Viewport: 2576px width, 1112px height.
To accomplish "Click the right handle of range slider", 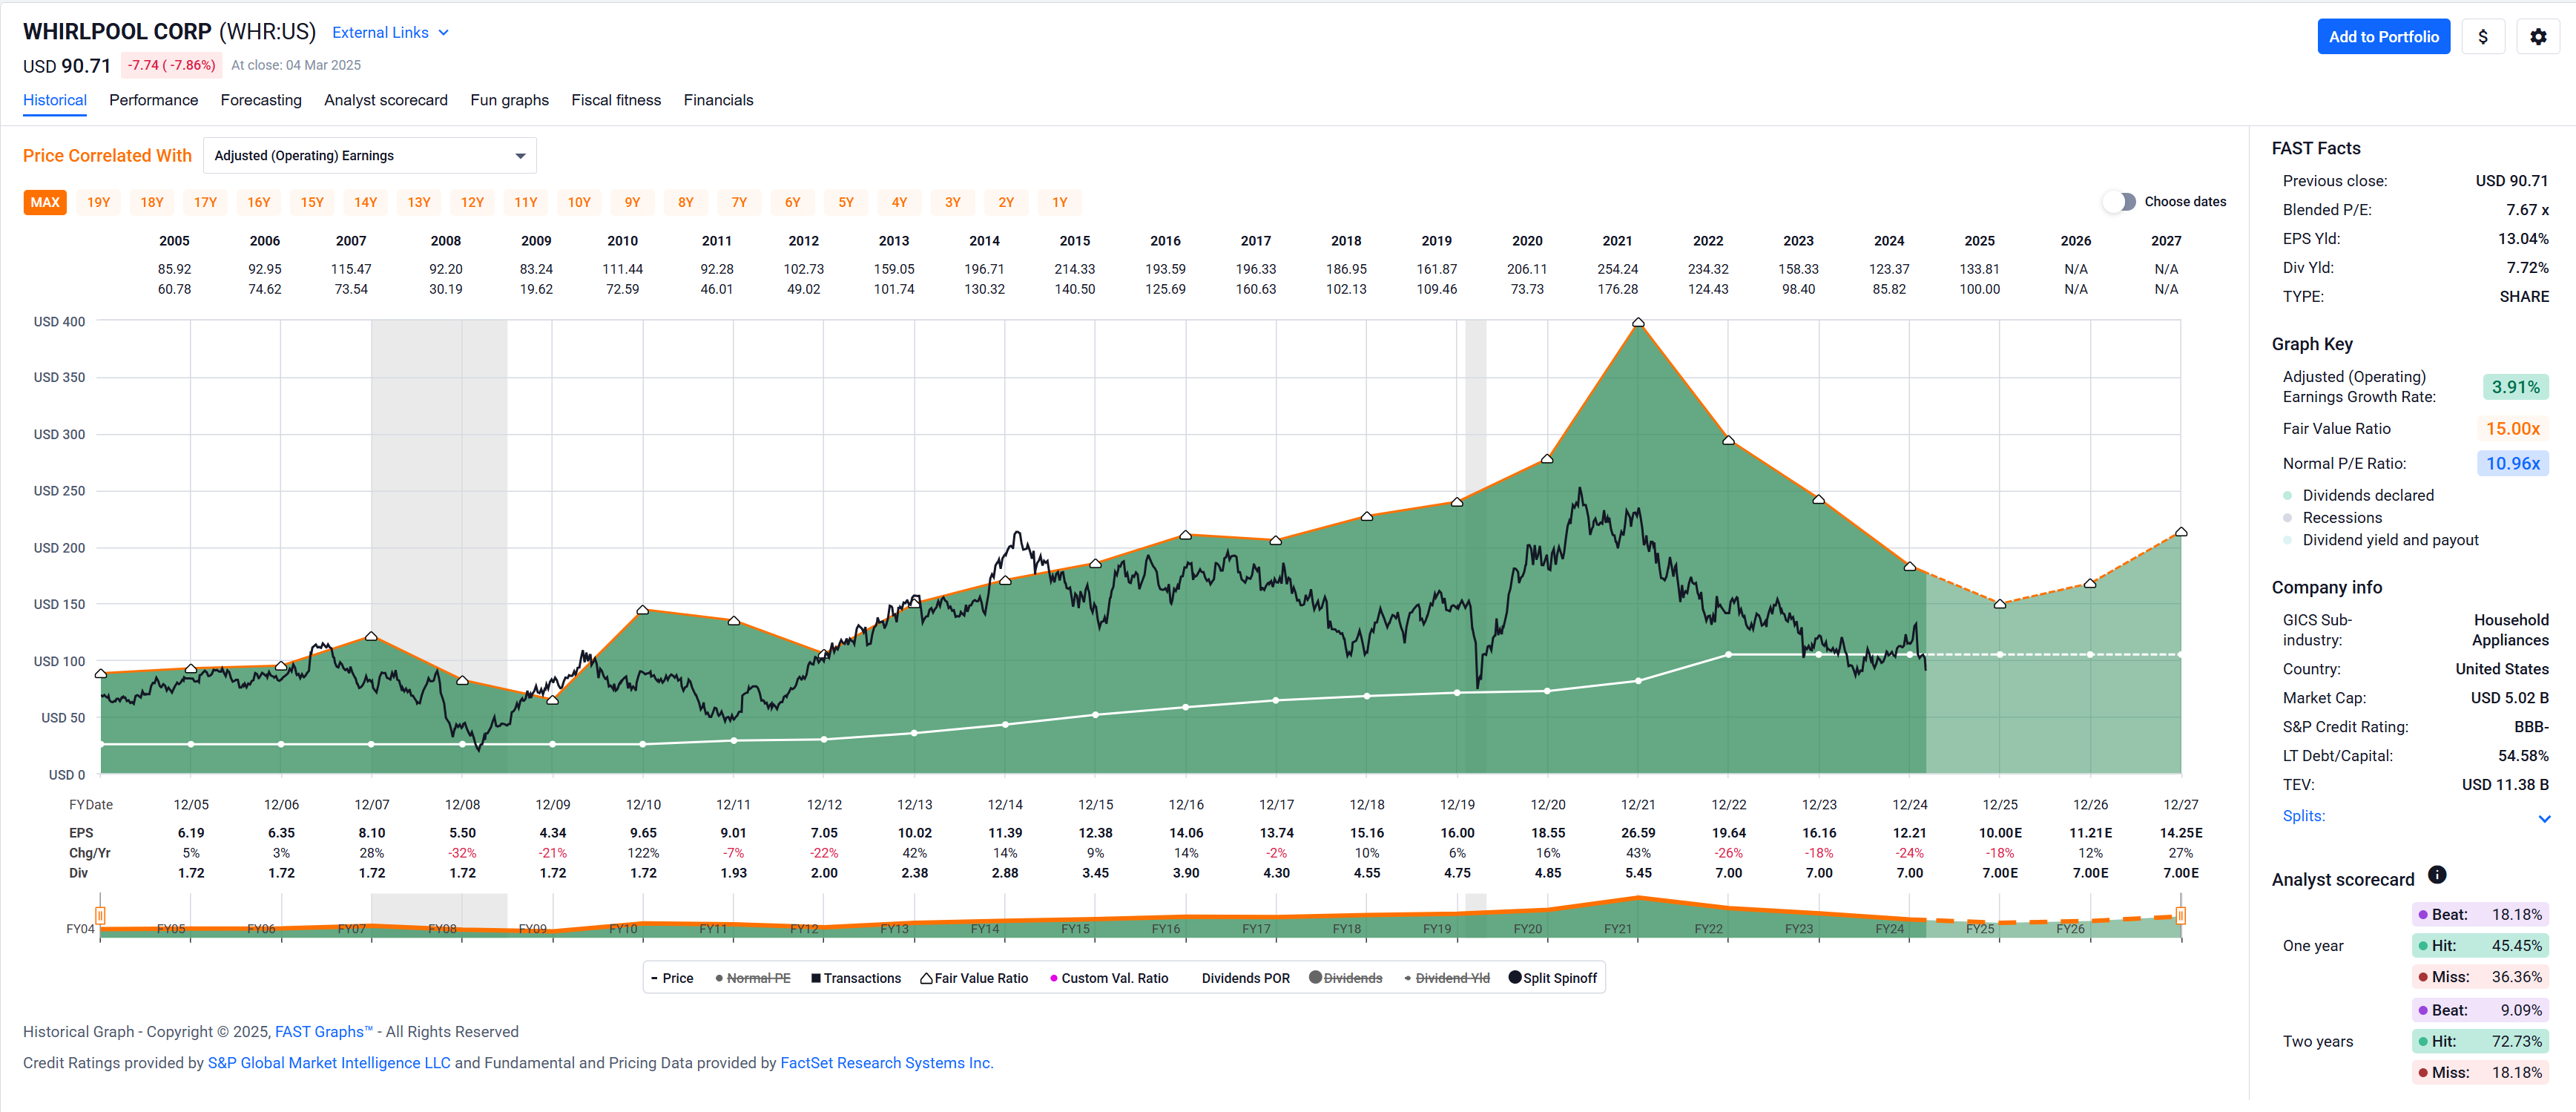I will click(2180, 915).
